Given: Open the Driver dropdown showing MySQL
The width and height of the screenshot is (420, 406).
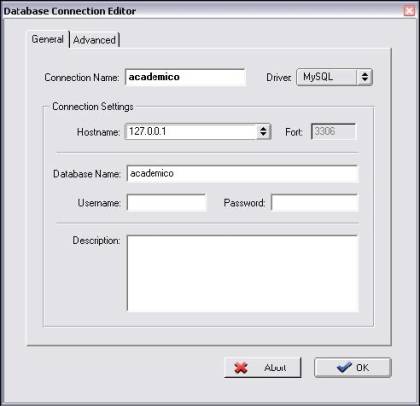Looking at the screenshot, I should [334, 77].
